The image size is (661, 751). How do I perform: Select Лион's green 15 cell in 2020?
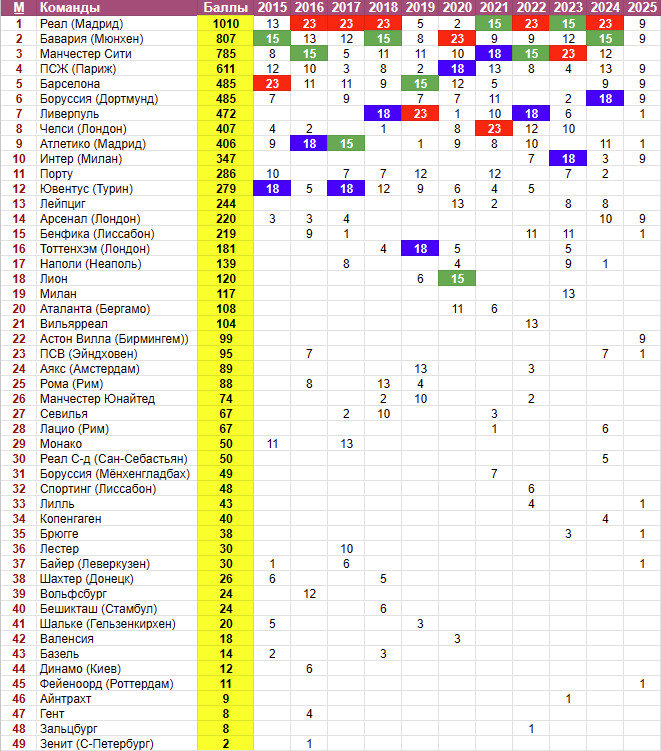click(x=457, y=279)
